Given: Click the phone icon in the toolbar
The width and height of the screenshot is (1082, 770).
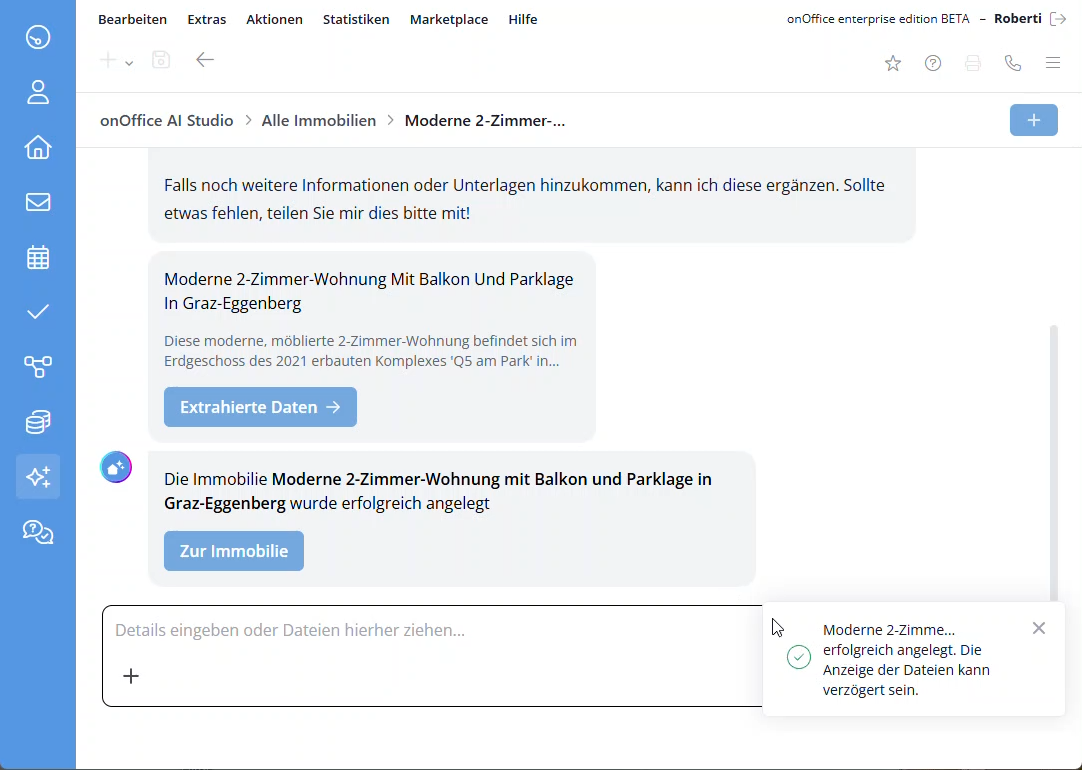Looking at the screenshot, I should coord(1013,63).
